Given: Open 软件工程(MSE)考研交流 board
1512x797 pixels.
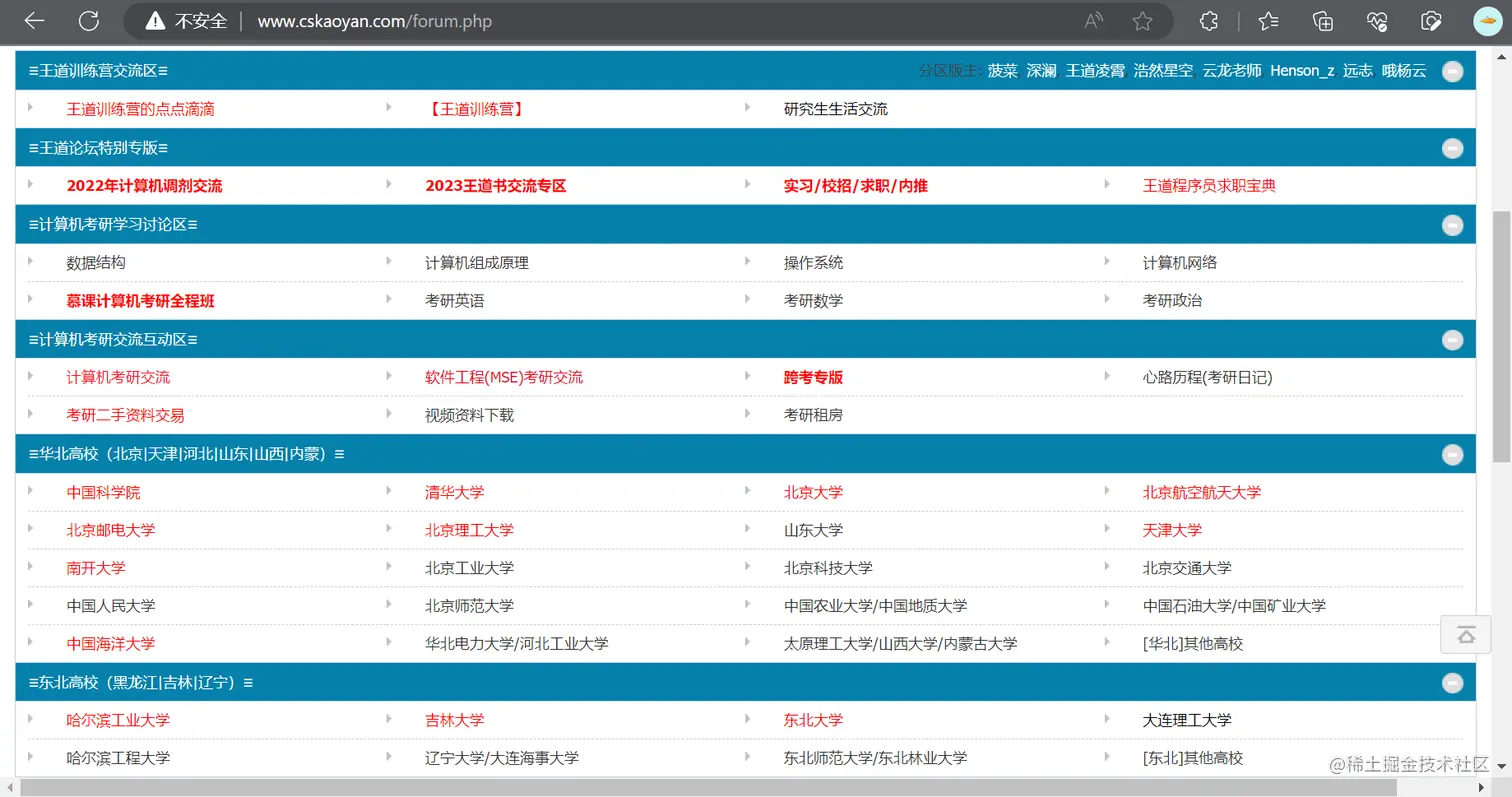Looking at the screenshot, I should click(504, 378).
